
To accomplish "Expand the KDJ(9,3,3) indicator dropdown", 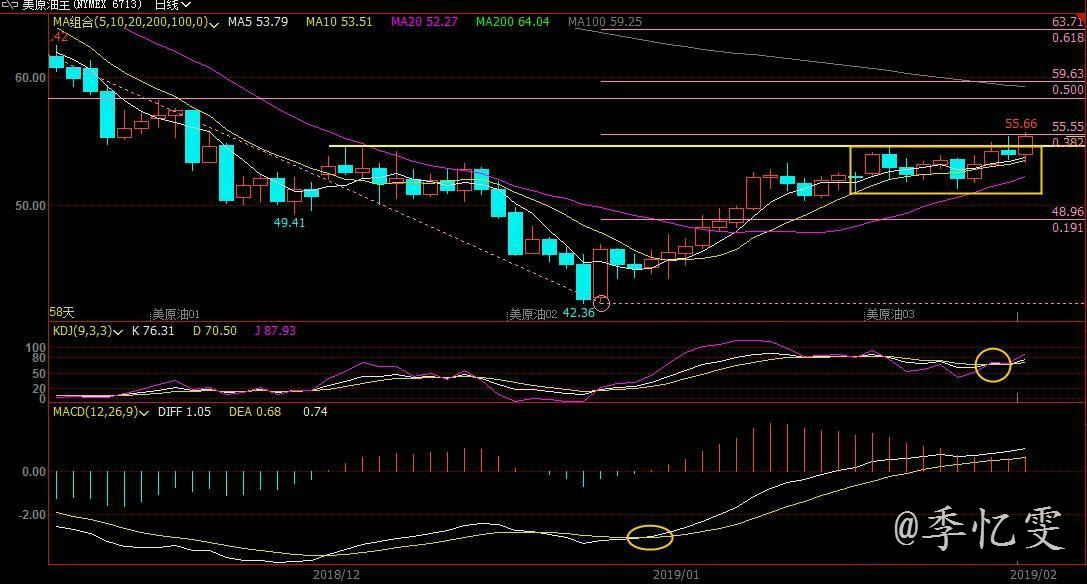I will point(119,331).
